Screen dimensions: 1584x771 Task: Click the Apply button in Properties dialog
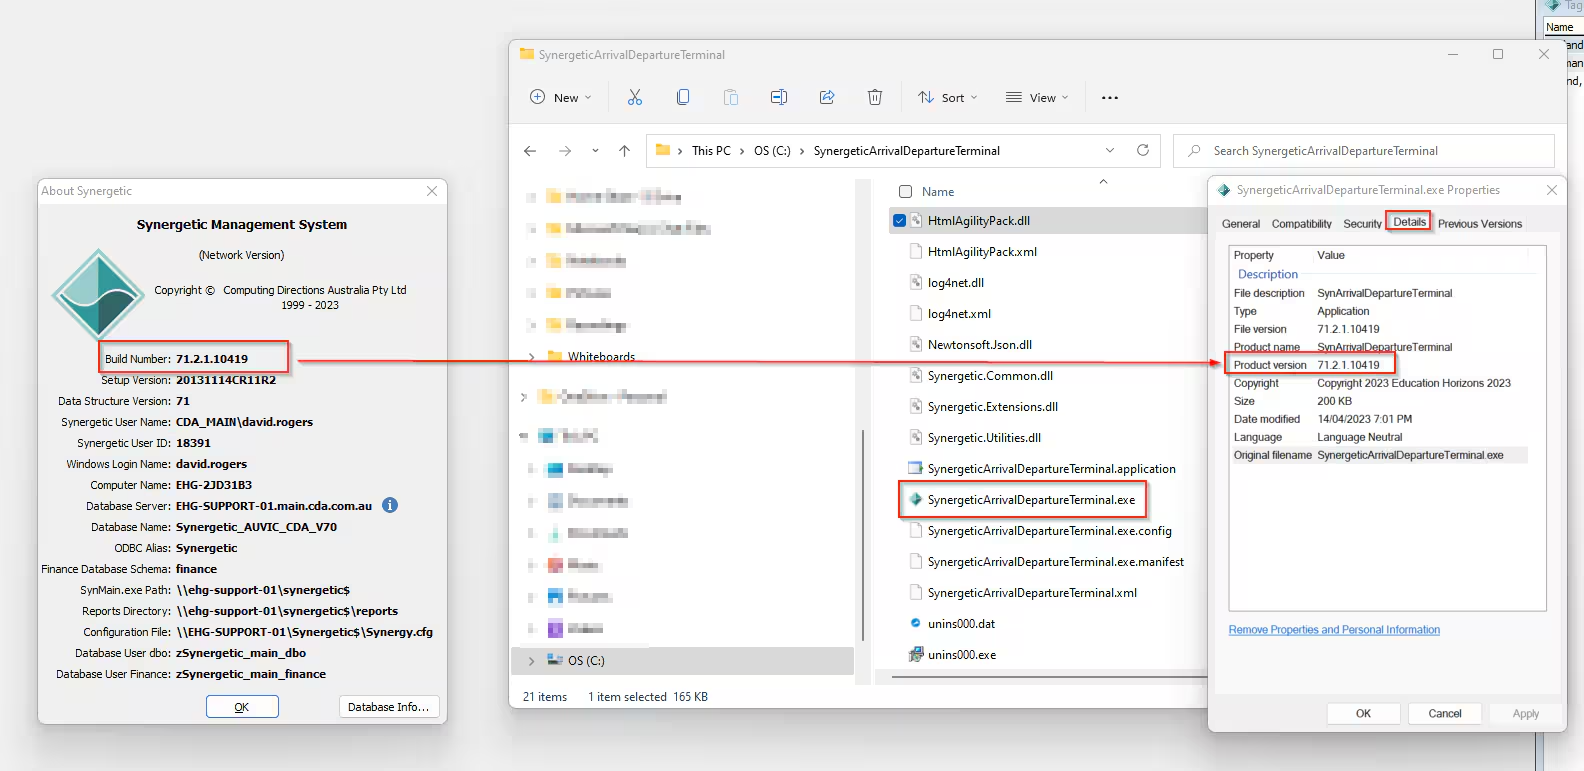pos(1526,713)
